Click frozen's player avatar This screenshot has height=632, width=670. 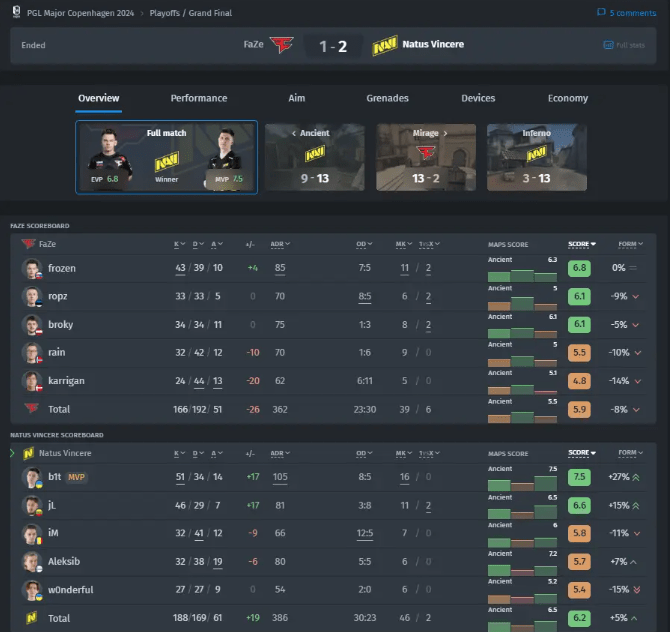[x=32, y=268]
